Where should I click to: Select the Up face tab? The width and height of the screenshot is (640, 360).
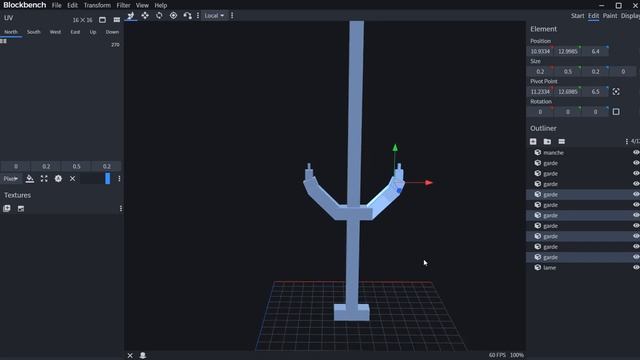(93, 32)
